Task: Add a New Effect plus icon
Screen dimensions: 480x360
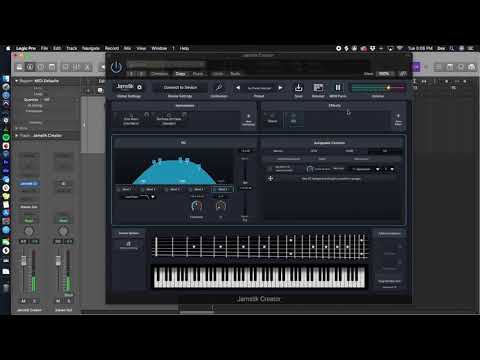Action: click(x=398, y=116)
